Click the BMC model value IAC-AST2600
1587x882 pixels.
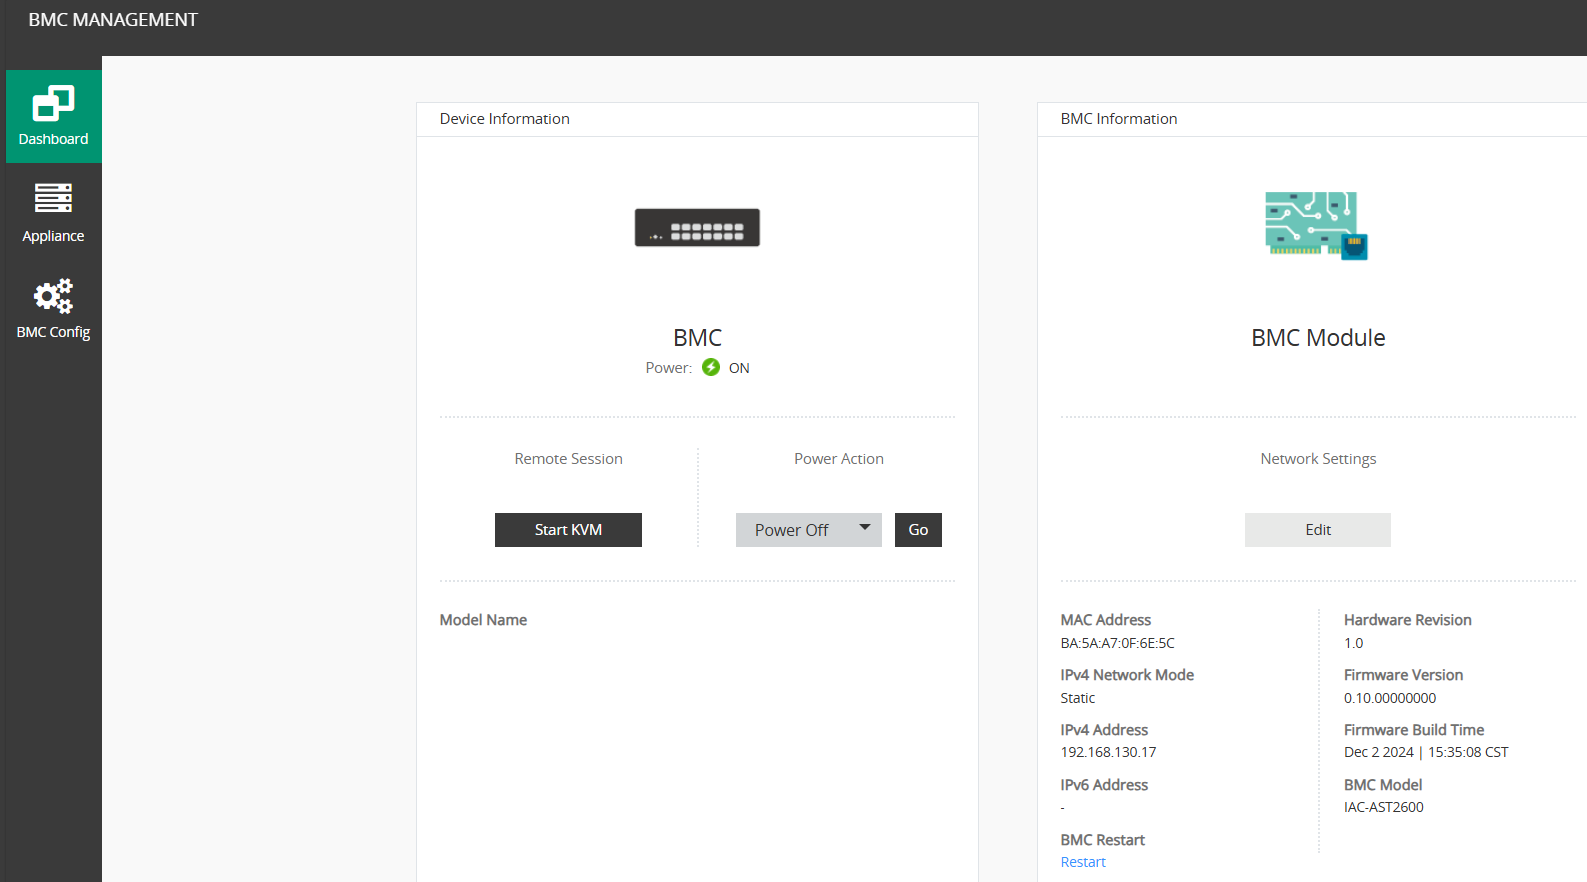[x=1383, y=807]
